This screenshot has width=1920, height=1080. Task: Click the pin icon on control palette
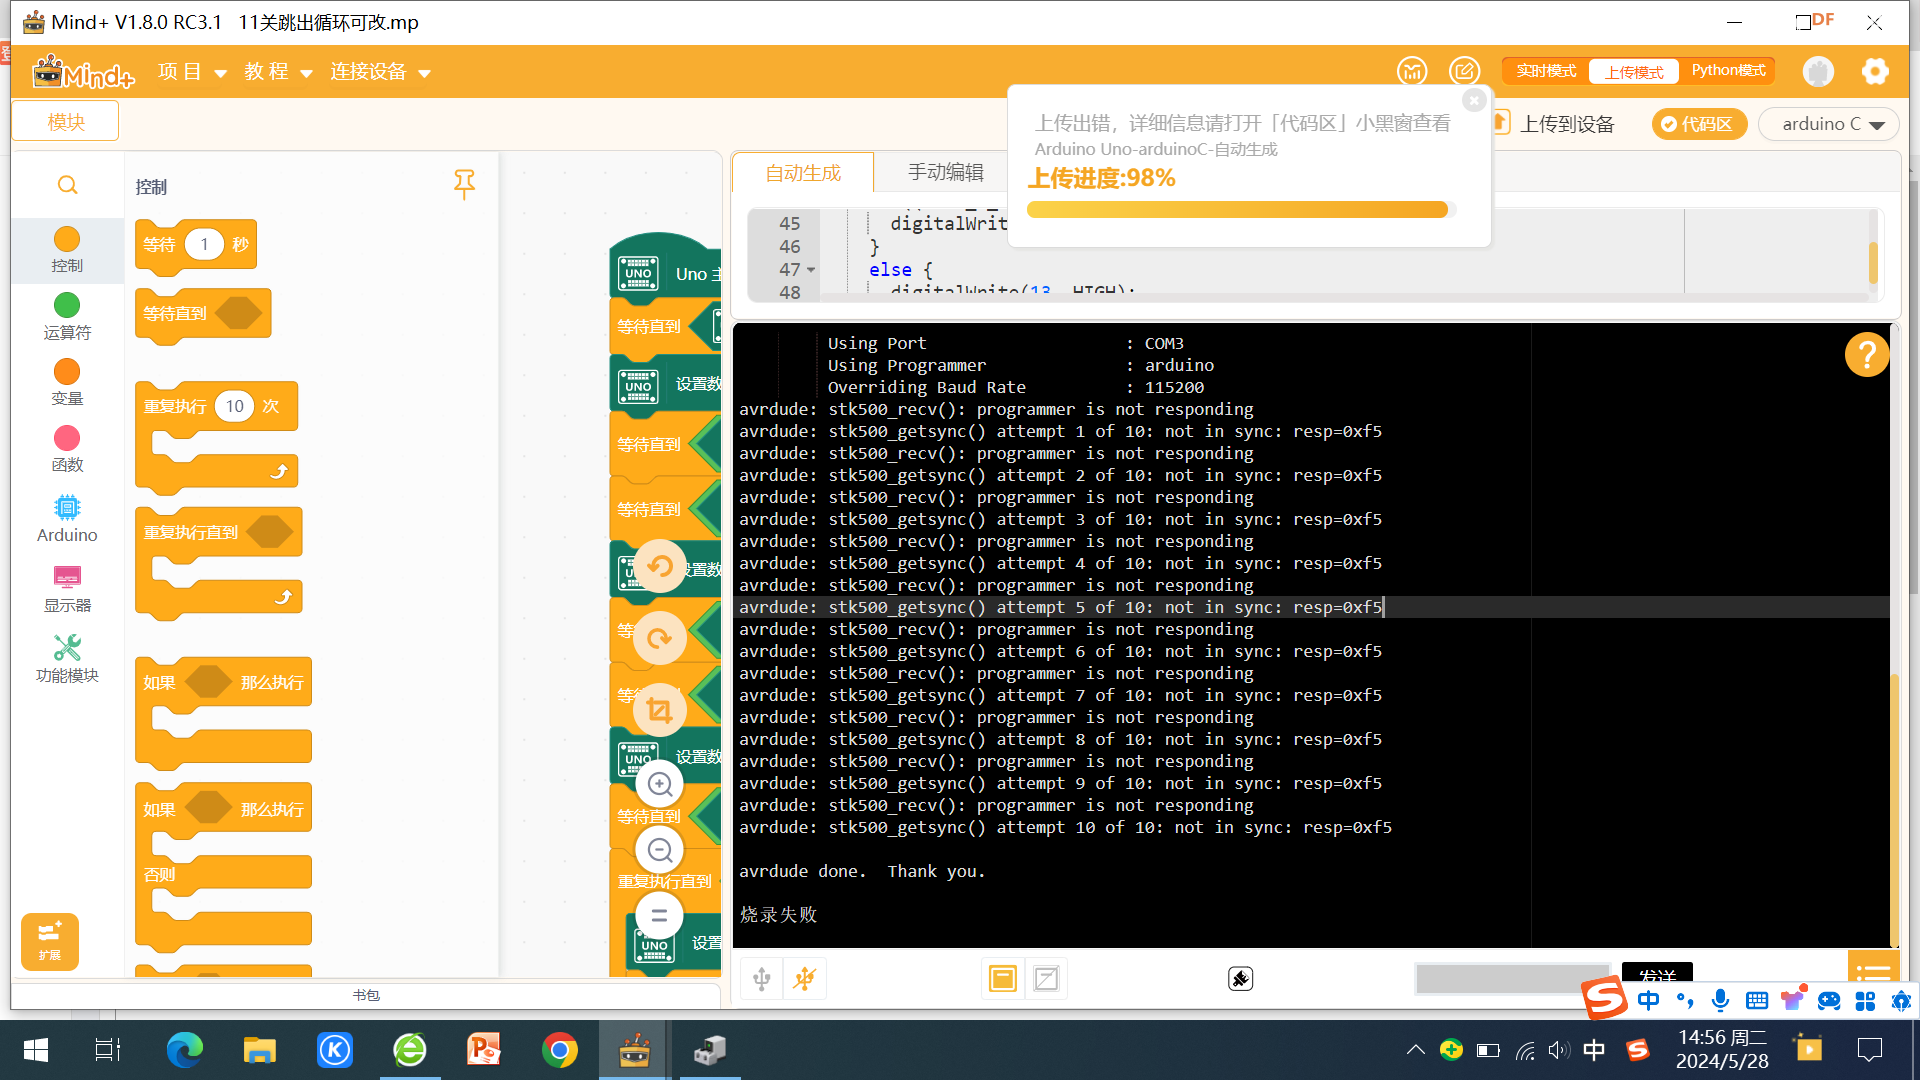coord(464,184)
